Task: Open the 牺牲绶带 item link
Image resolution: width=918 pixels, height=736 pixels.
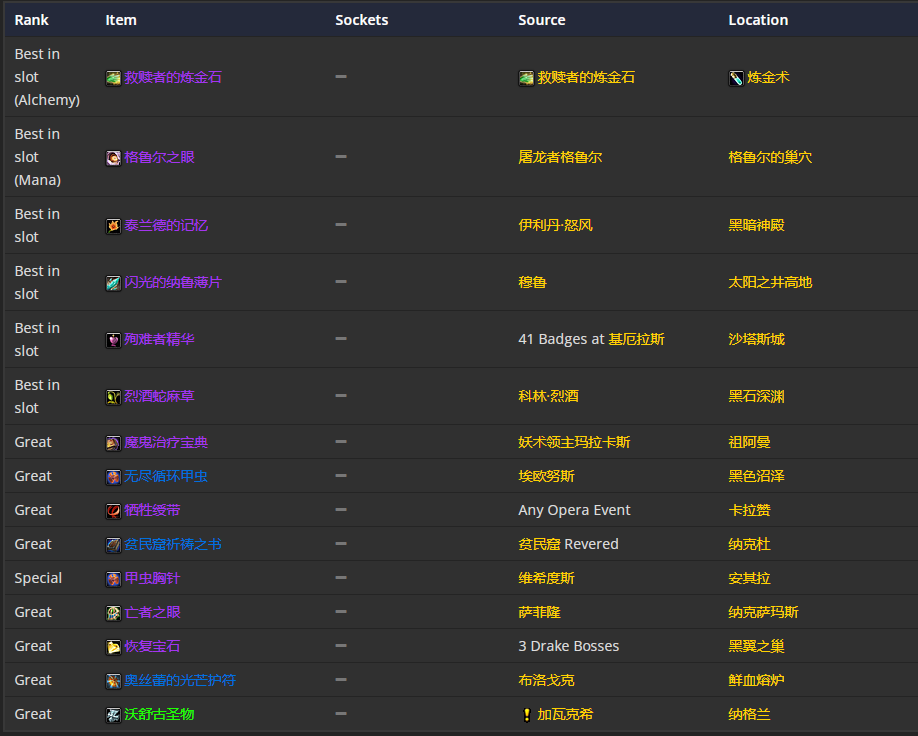Action: [x=152, y=510]
